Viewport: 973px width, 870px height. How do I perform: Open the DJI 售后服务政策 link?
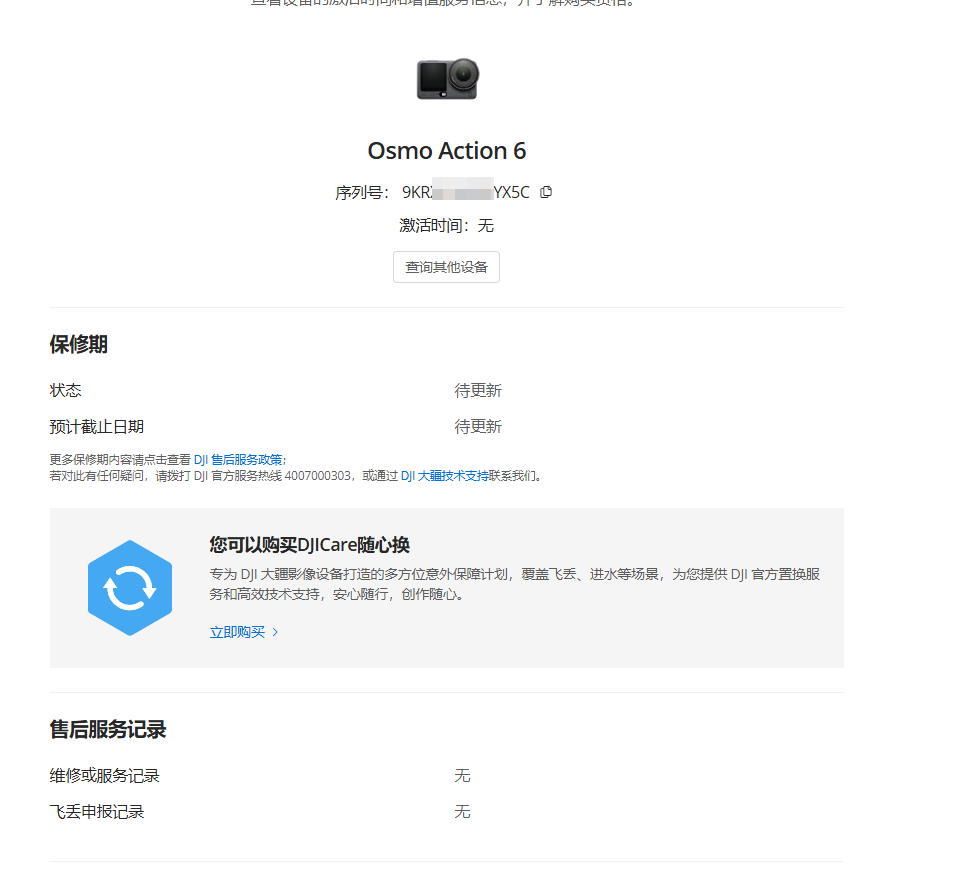[x=238, y=460]
